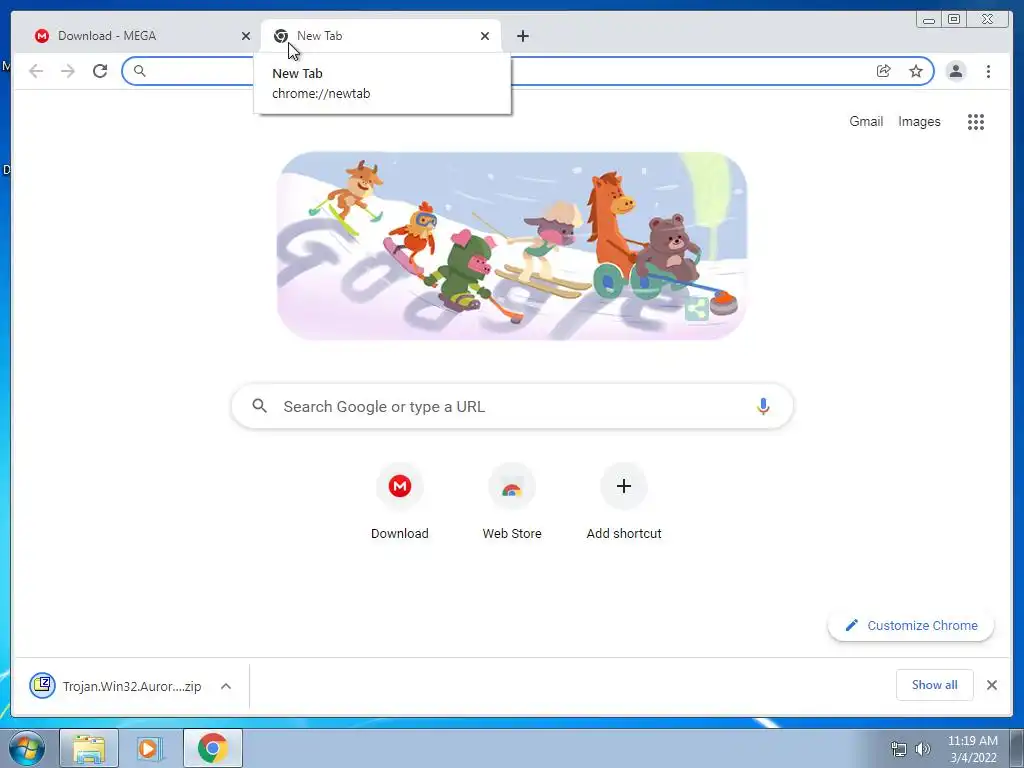
Task: Click the magnifier icon in Google search box
Action: pos(259,406)
